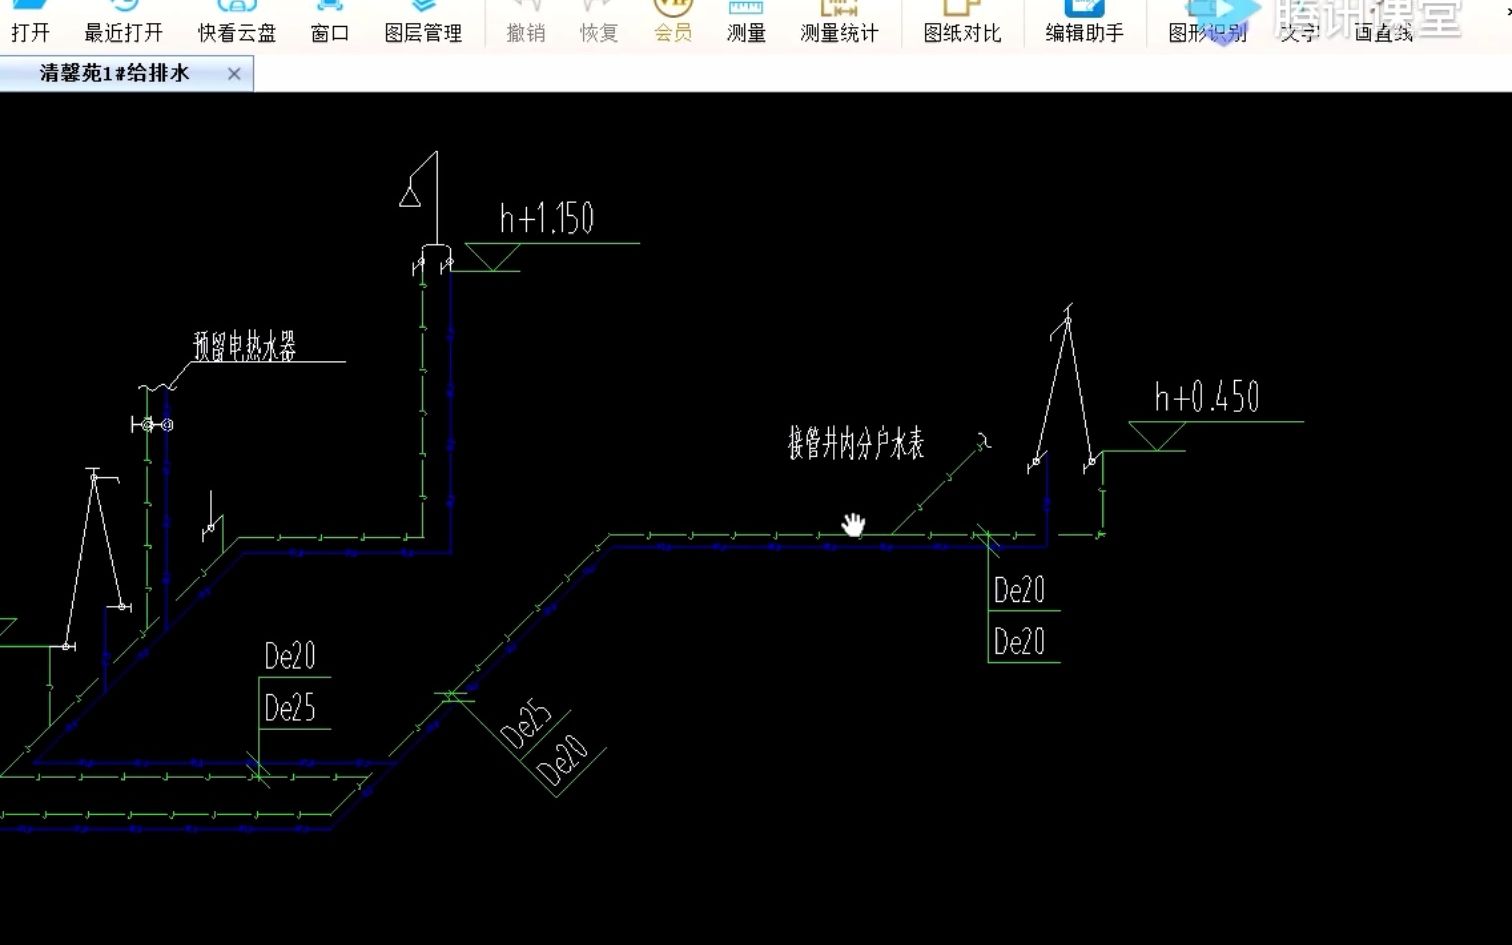The image size is (1512, 945).
Task: Close the 清馨苑1#给排水 drawing tab
Action: [233, 73]
